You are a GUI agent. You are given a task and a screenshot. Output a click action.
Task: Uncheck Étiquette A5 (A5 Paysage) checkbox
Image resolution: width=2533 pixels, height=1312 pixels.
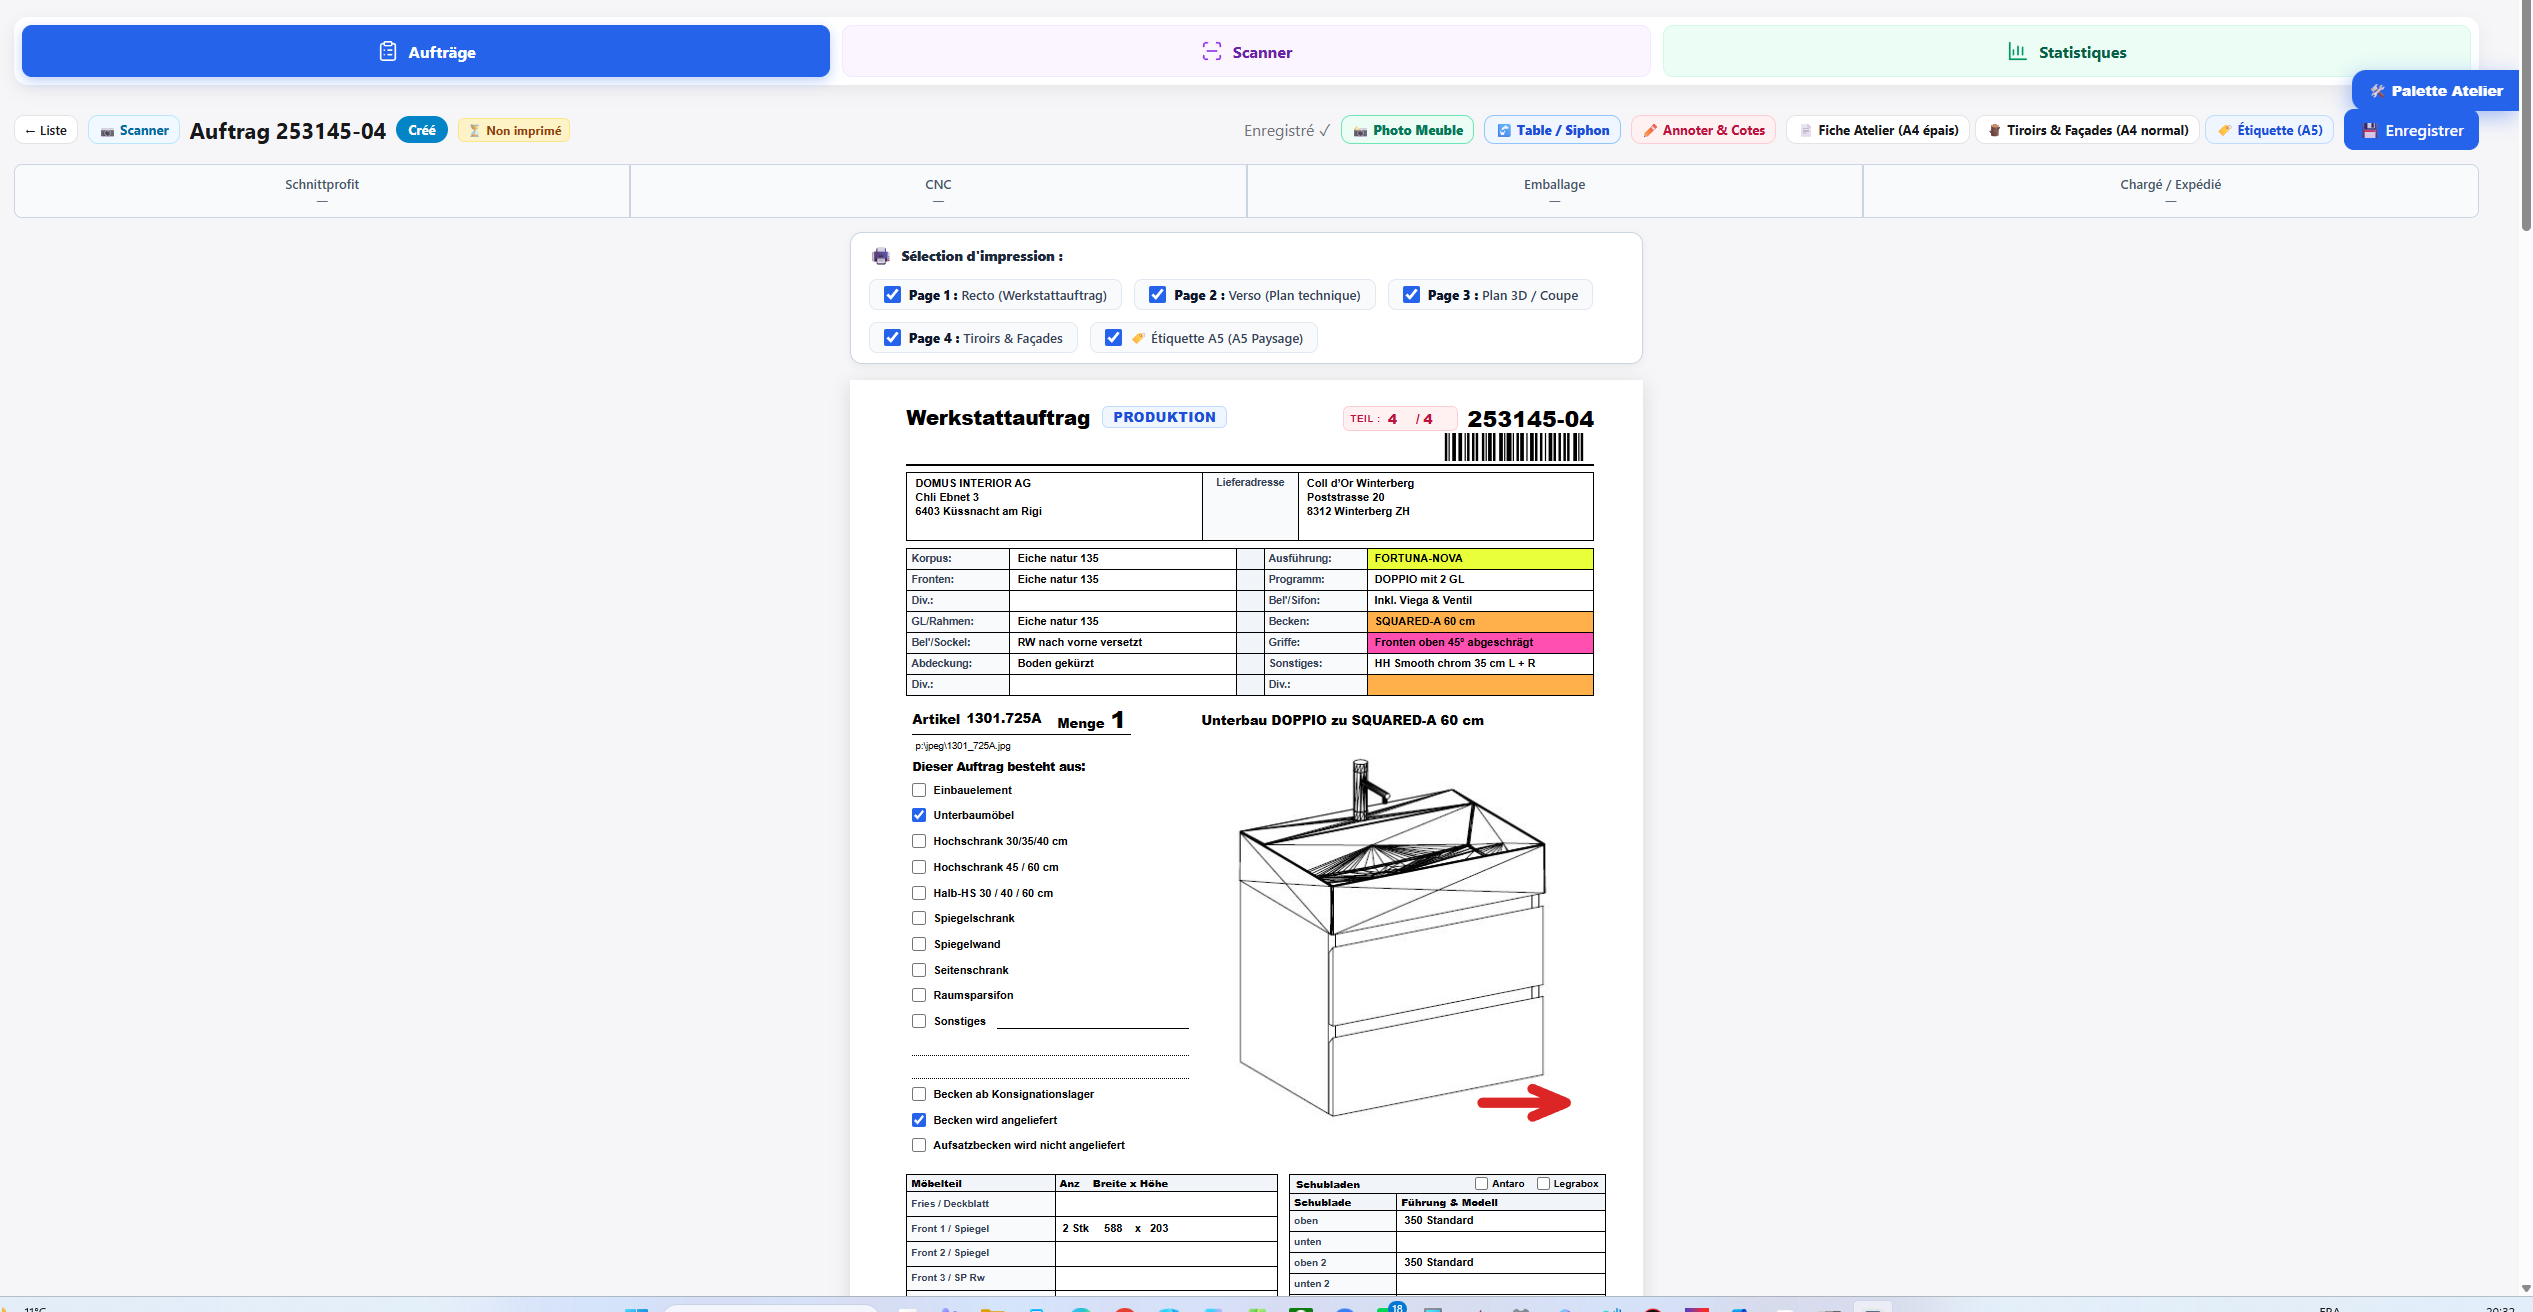click(x=1113, y=338)
